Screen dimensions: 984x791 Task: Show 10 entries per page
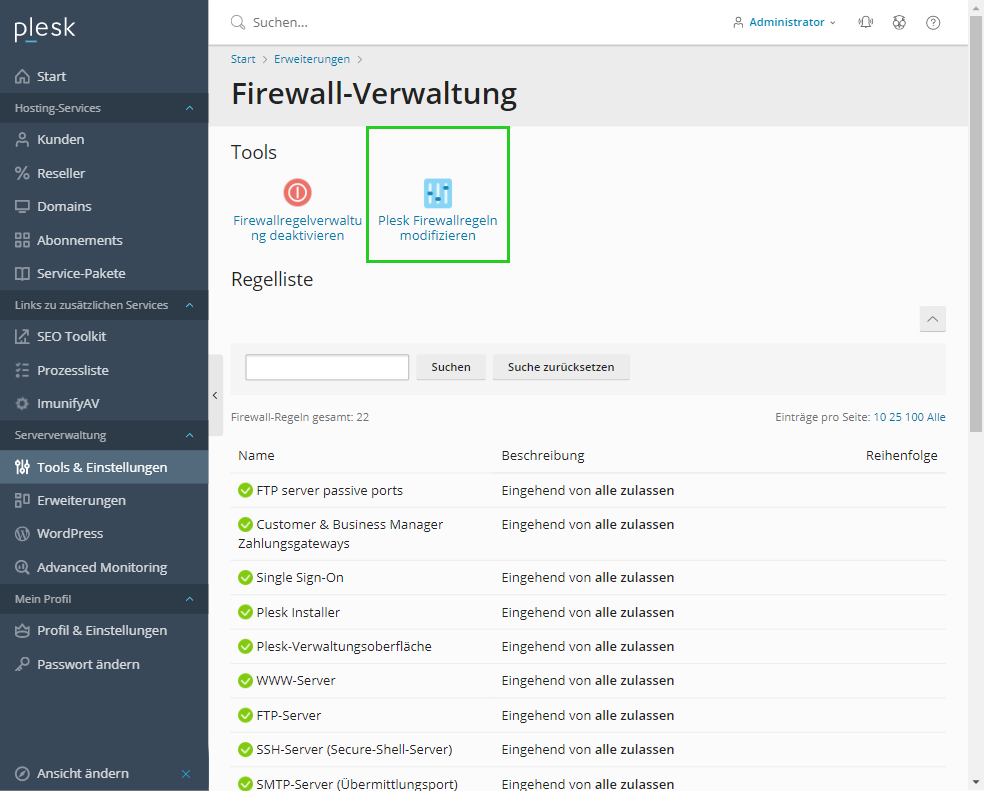click(x=880, y=417)
